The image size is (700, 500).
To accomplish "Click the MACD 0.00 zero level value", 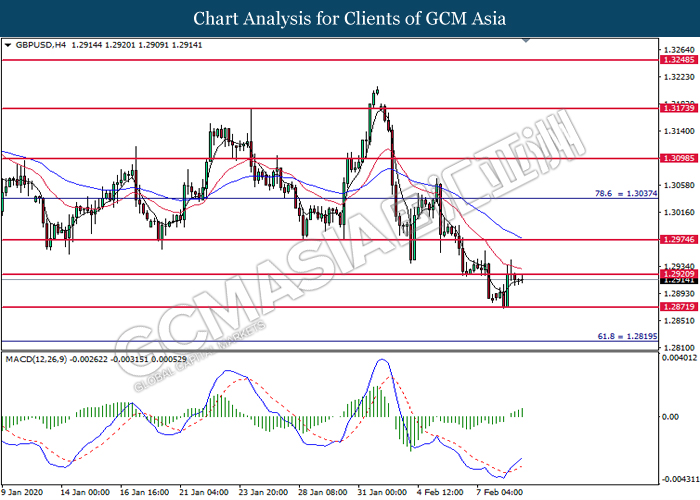I will [671, 417].
